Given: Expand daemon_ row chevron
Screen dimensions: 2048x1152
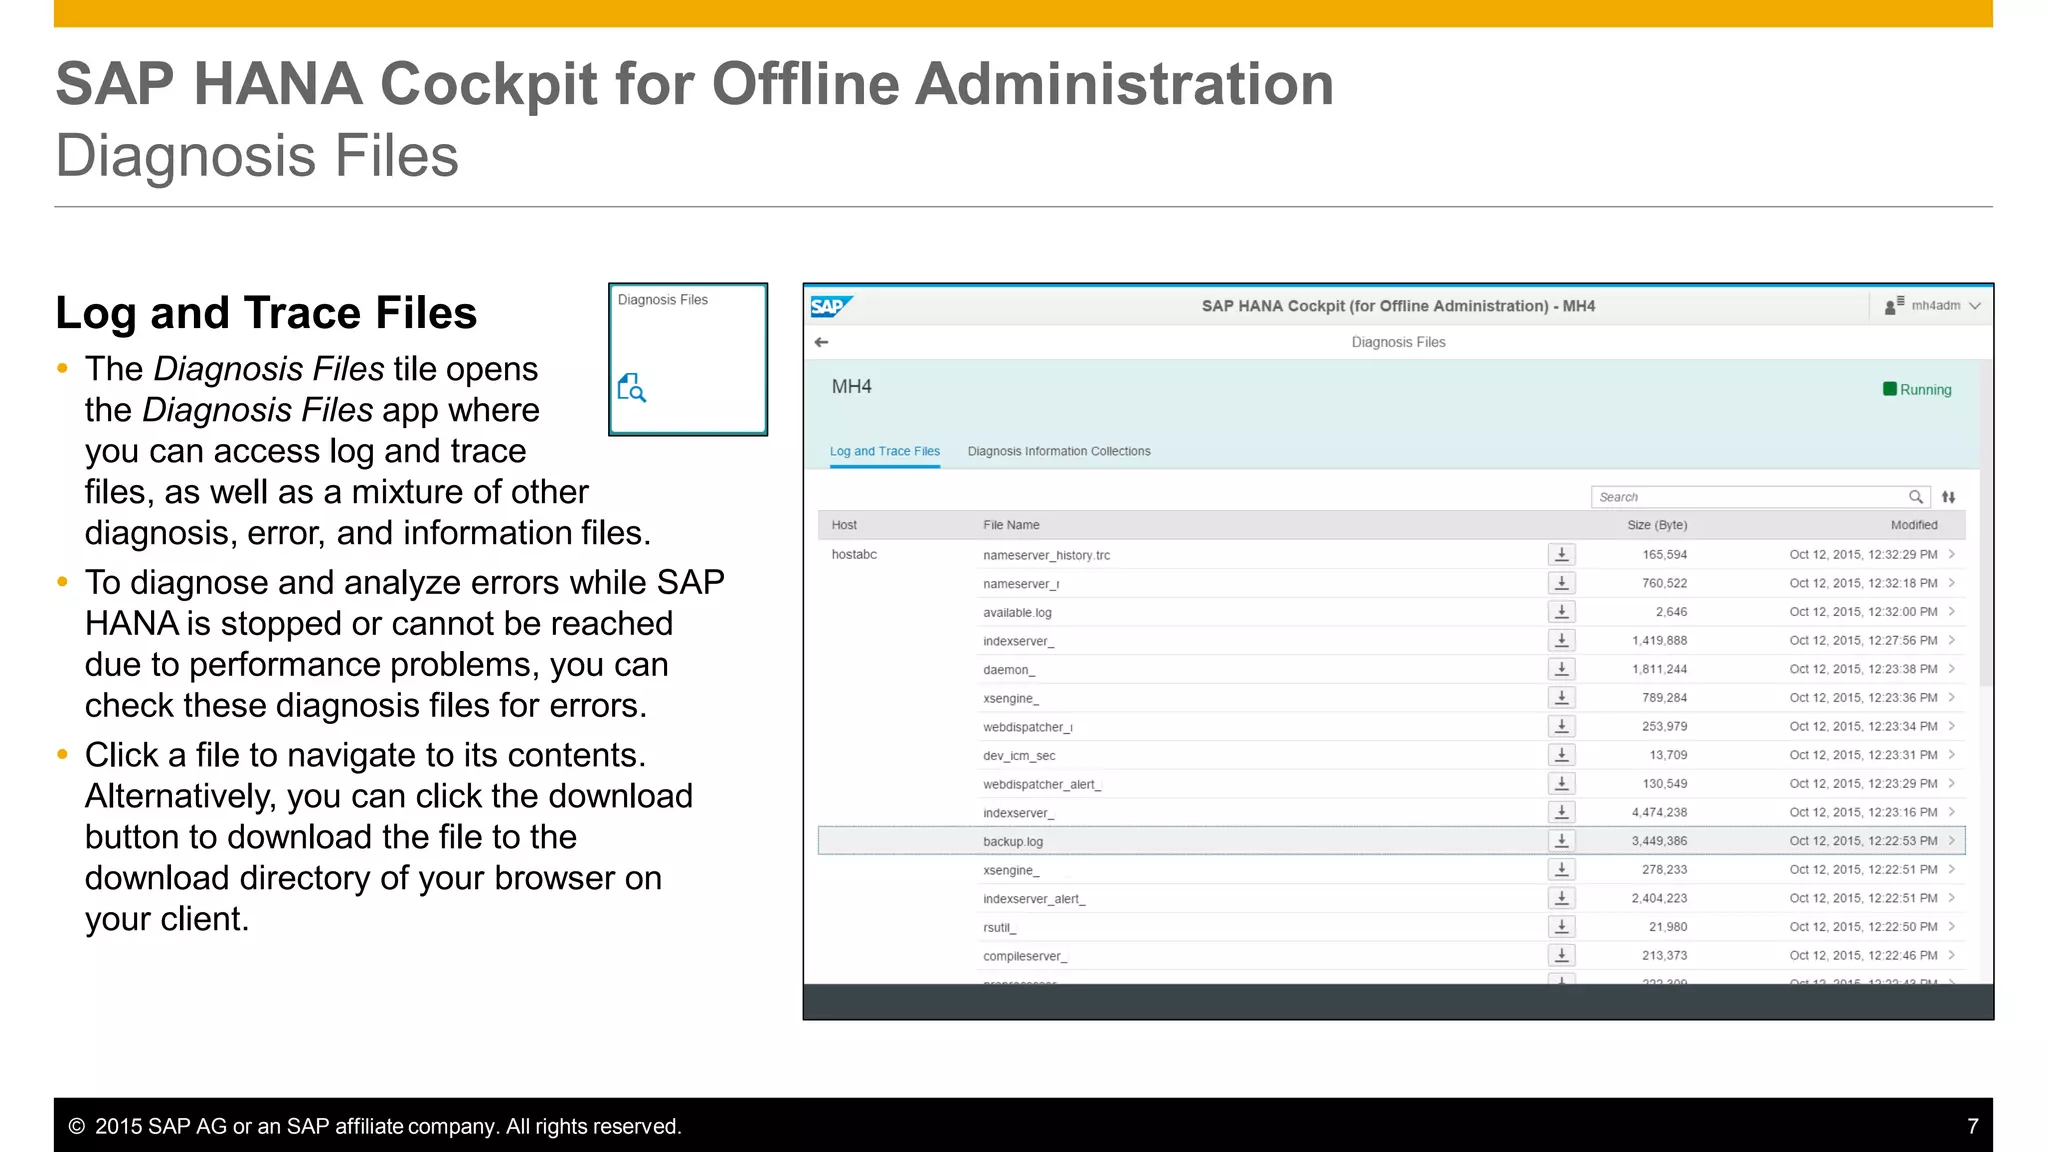Looking at the screenshot, I should click(1952, 669).
